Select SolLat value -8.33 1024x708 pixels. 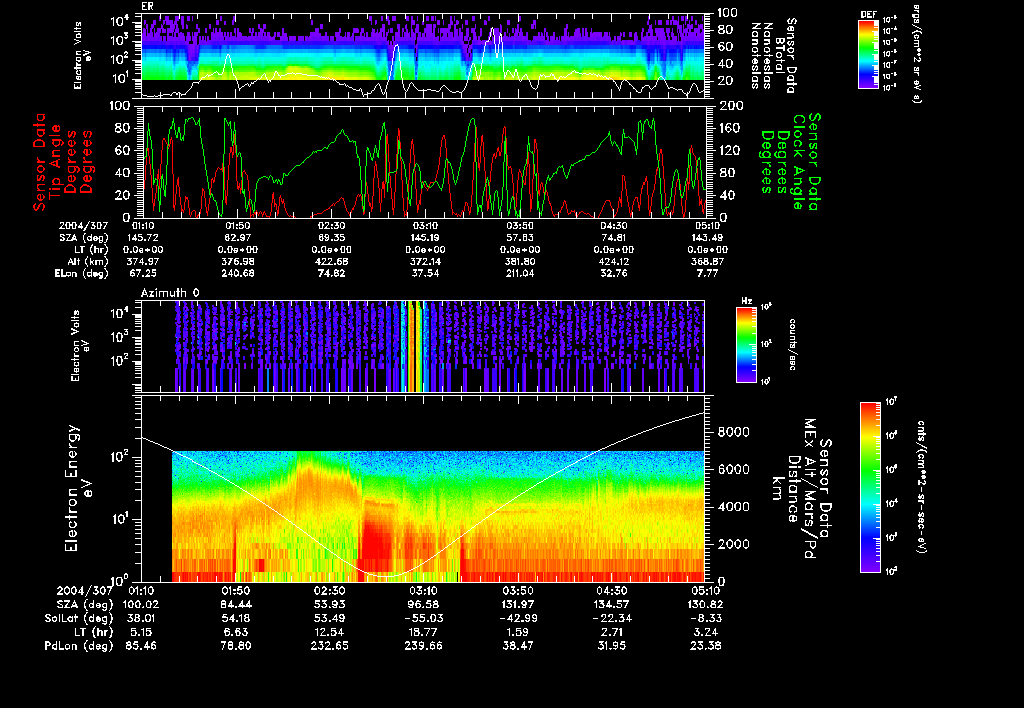pos(705,619)
